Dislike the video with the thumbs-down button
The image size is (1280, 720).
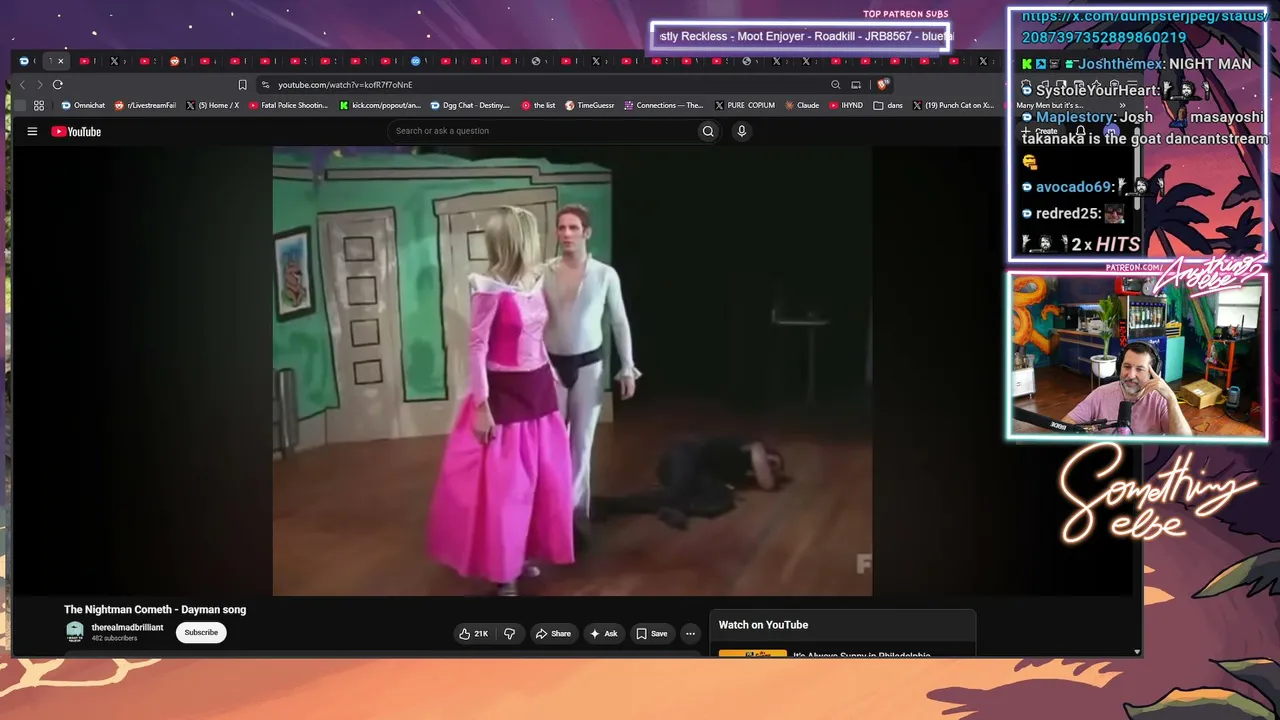509,633
